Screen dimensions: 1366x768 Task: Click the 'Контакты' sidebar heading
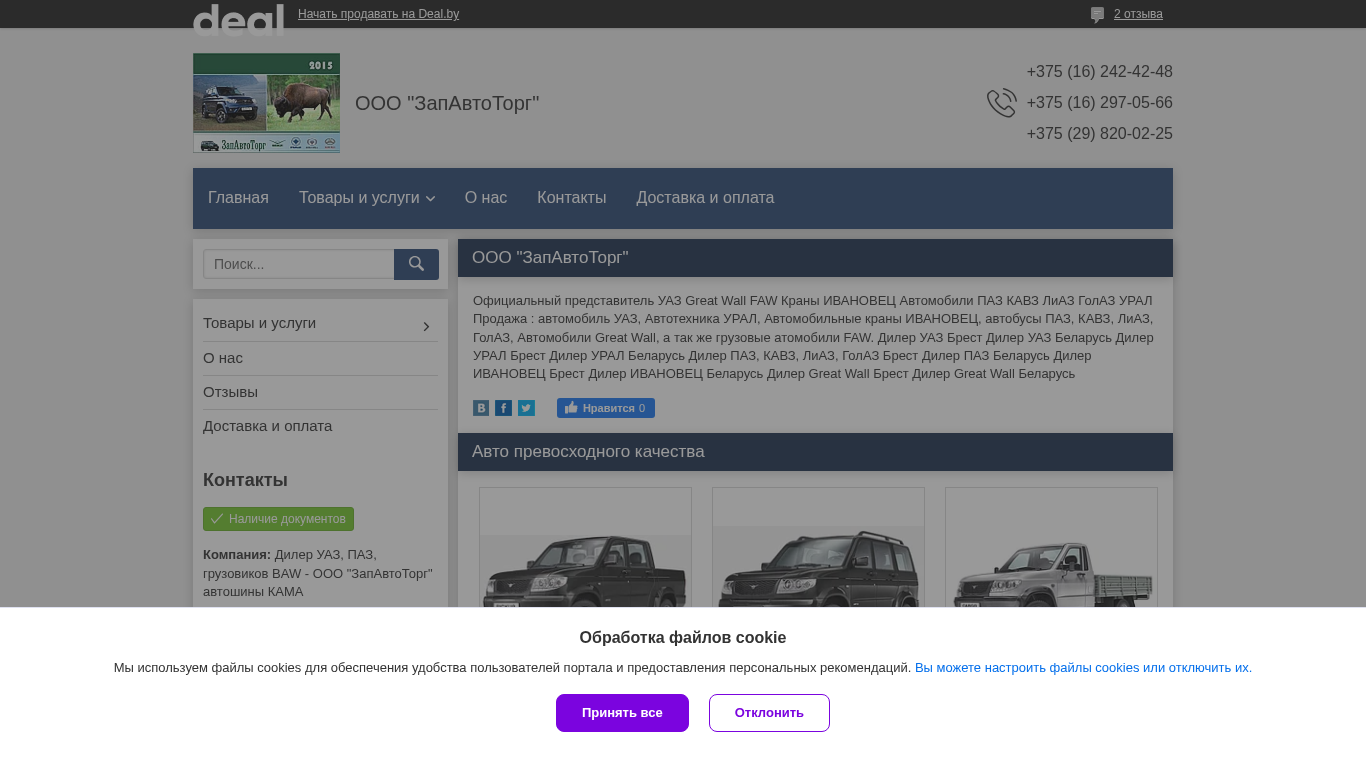[245, 480]
